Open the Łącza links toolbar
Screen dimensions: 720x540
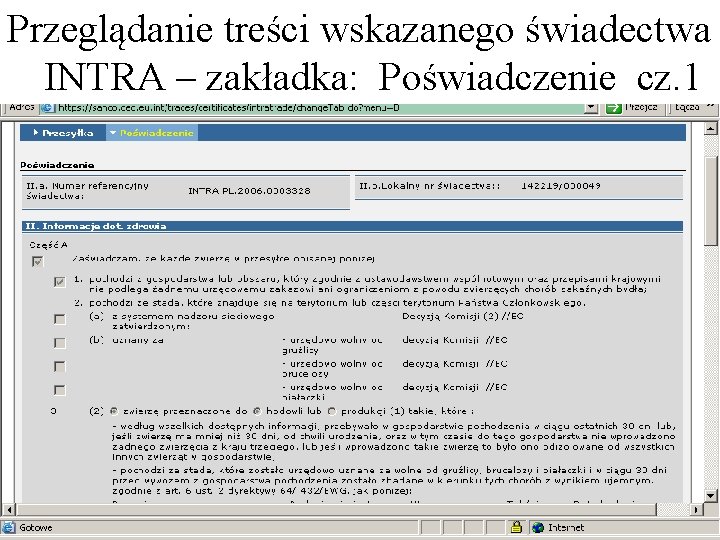coord(687,107)
